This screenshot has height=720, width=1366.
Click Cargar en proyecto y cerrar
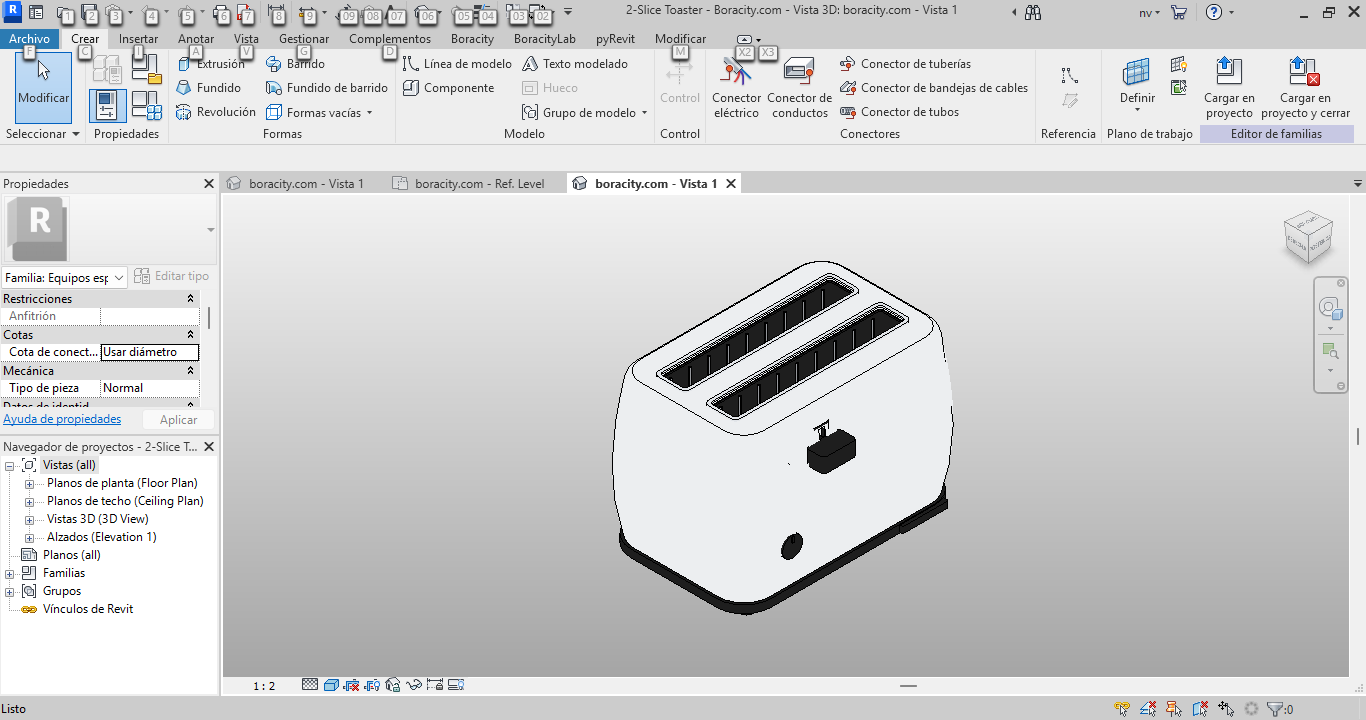[x=1305, y=86]
